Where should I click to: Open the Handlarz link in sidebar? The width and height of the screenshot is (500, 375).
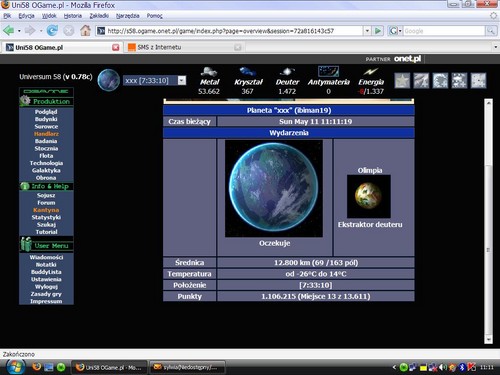coord(46,134)
